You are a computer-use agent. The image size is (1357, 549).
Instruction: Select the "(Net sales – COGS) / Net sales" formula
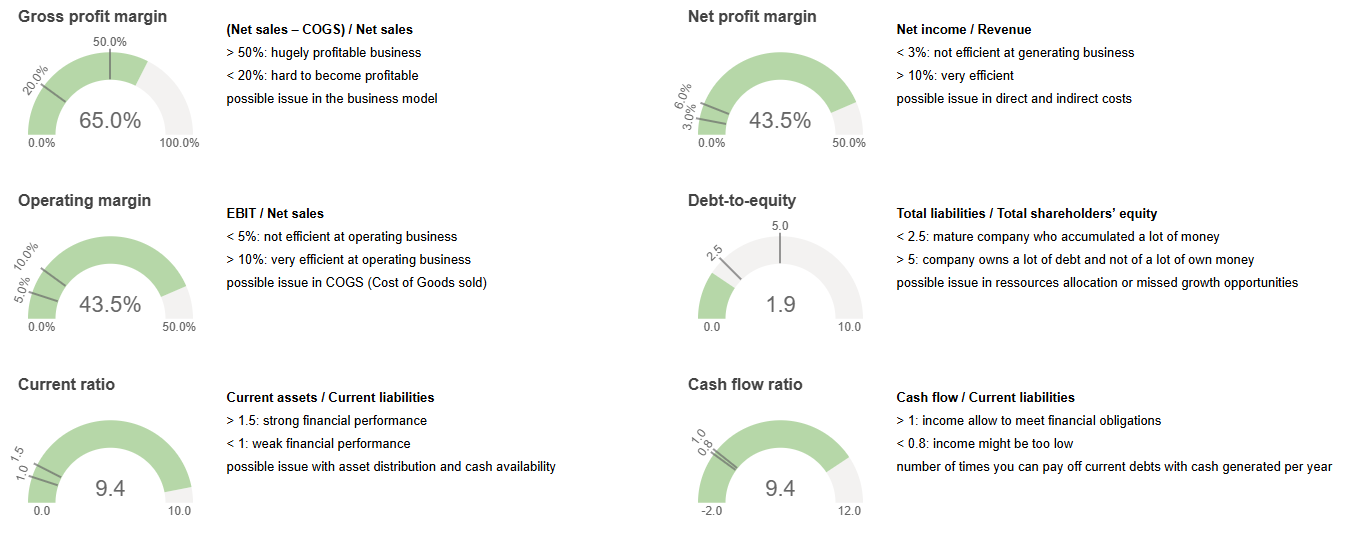pos(319,30)
